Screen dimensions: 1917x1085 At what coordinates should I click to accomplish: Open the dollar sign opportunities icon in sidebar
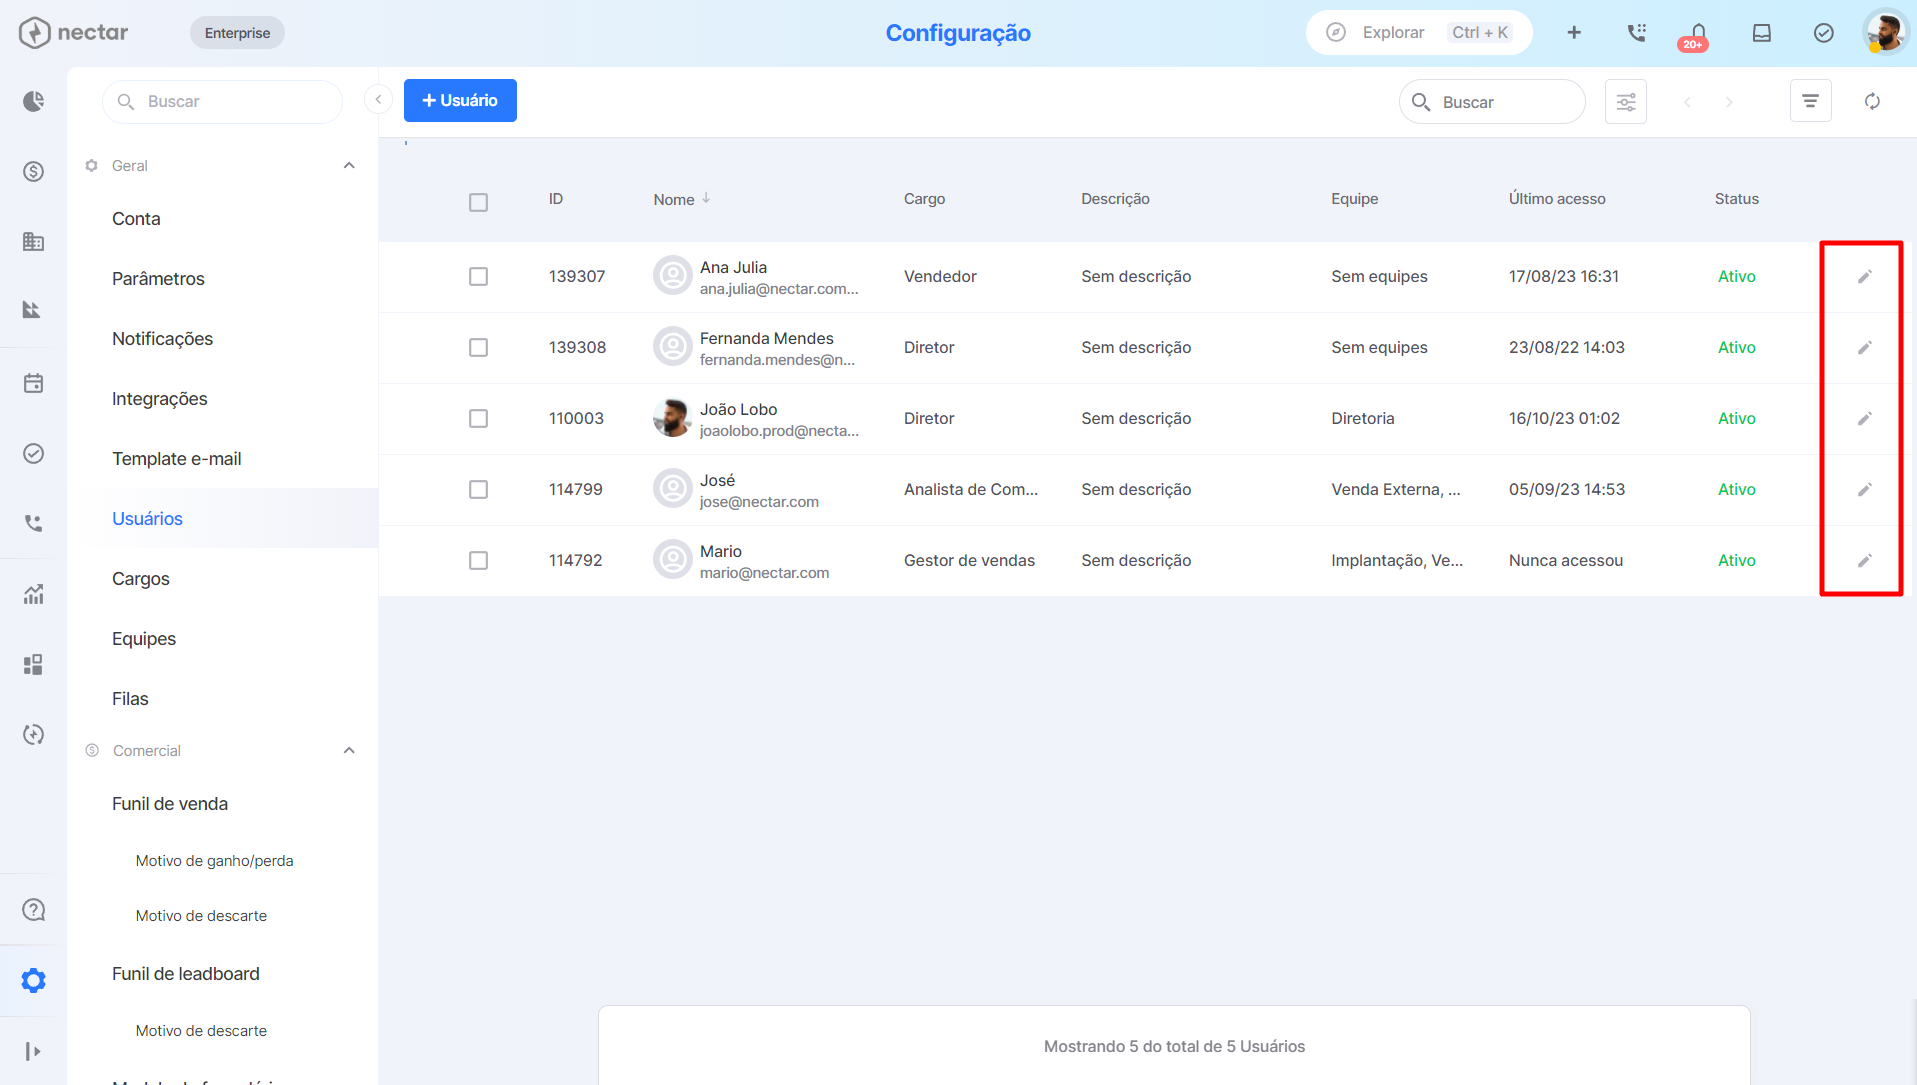click(33, 171)
